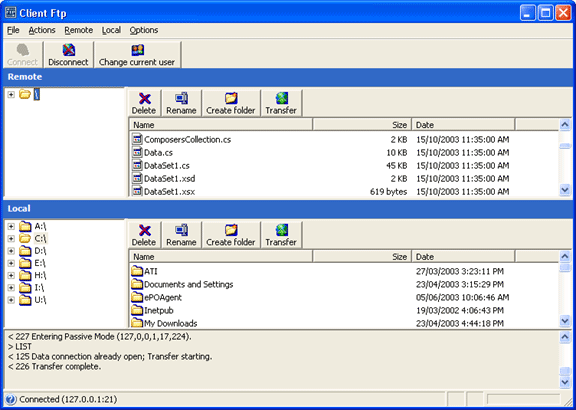The image size is (576, 410).
Task: Click Create folder icon in Remote panel
Action: 231,98
